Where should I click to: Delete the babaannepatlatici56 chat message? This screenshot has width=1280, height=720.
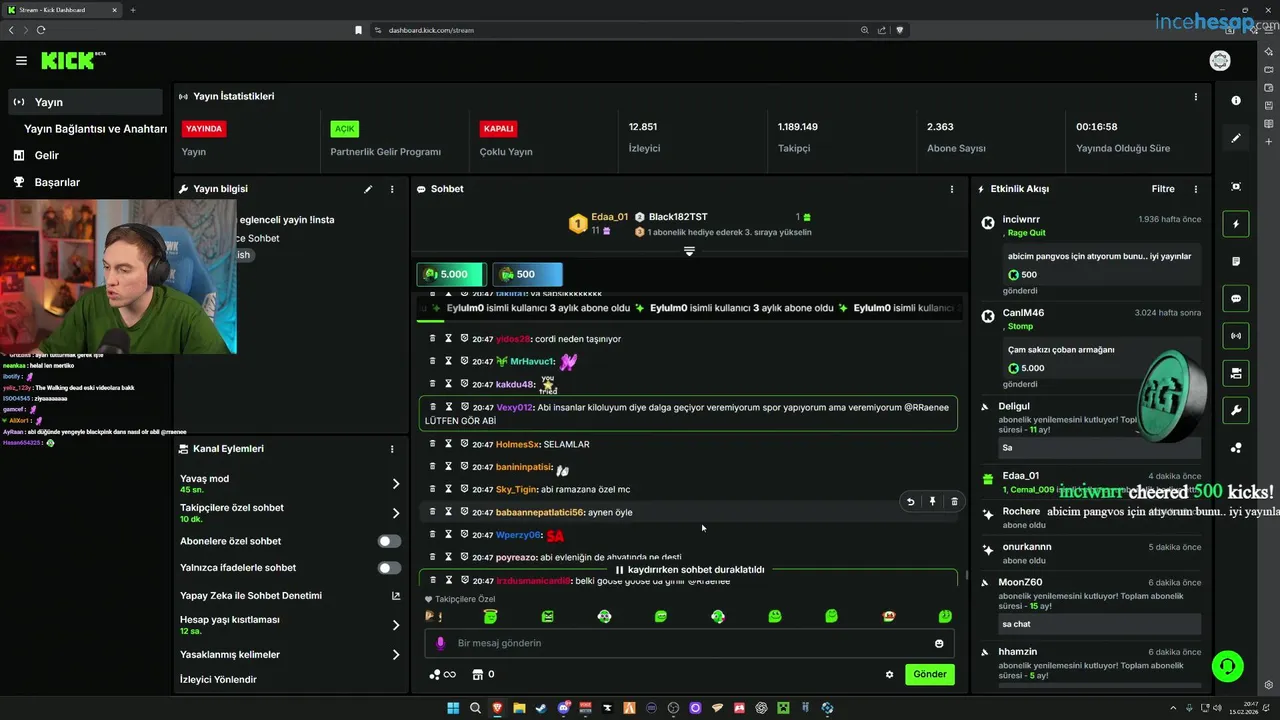click(954, 502)
